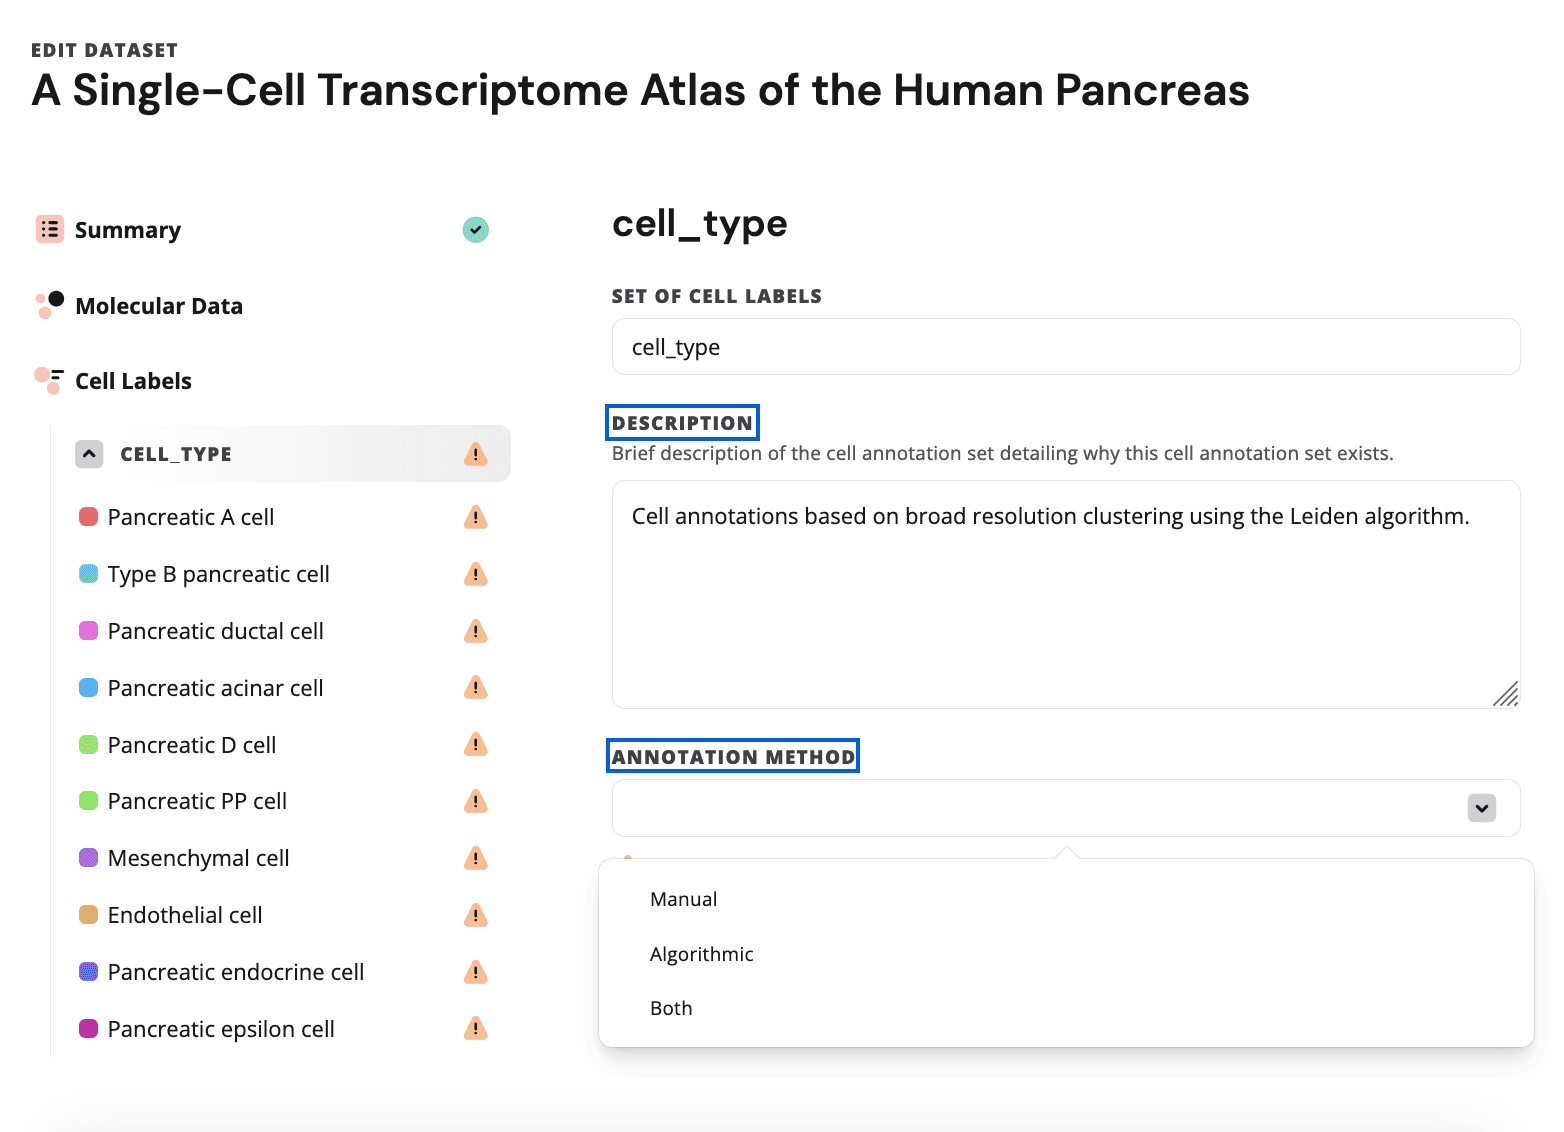Collapse the CELL_TYPE section with its chevron

(89, 453)
